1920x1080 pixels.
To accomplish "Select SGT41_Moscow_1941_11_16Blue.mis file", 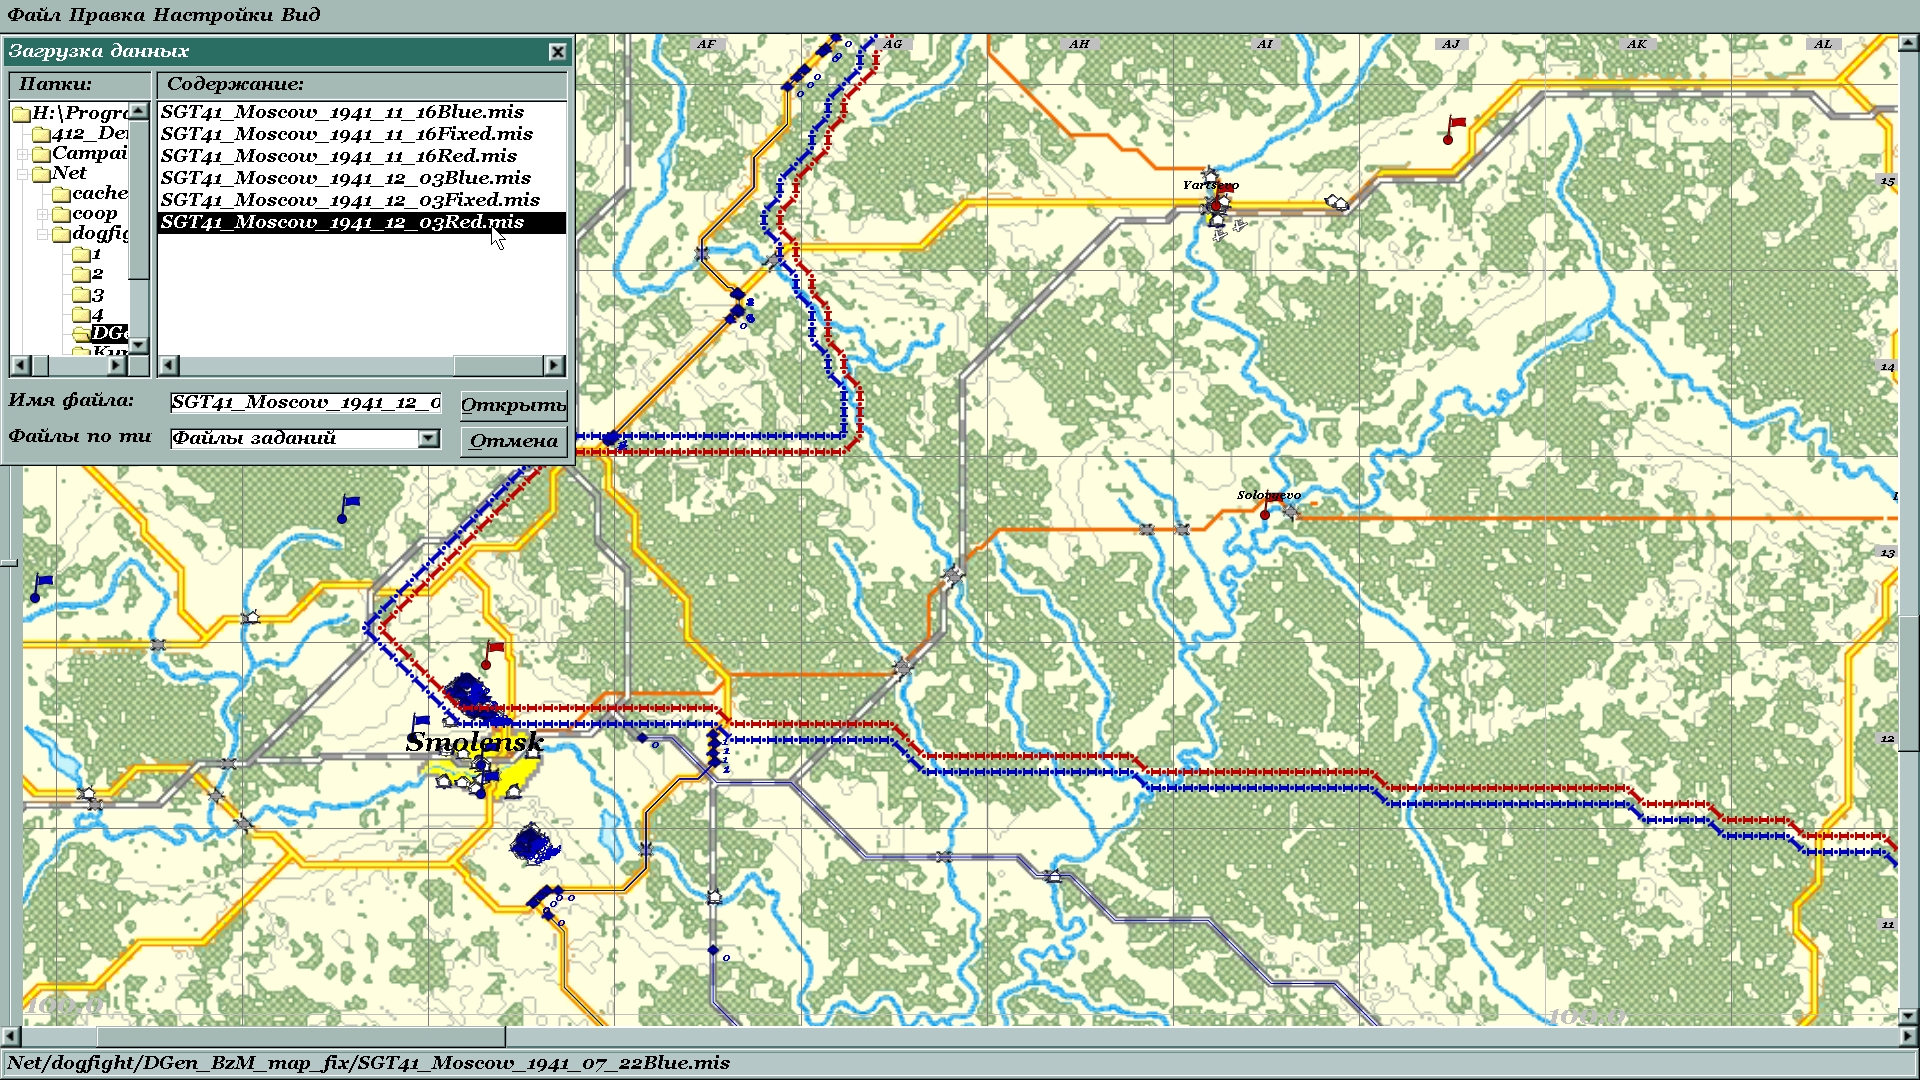I will tap(342, 112).
